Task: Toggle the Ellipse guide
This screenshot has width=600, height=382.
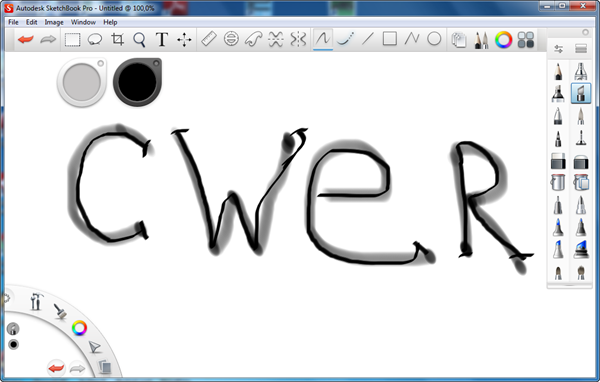Action: [231, 39]
